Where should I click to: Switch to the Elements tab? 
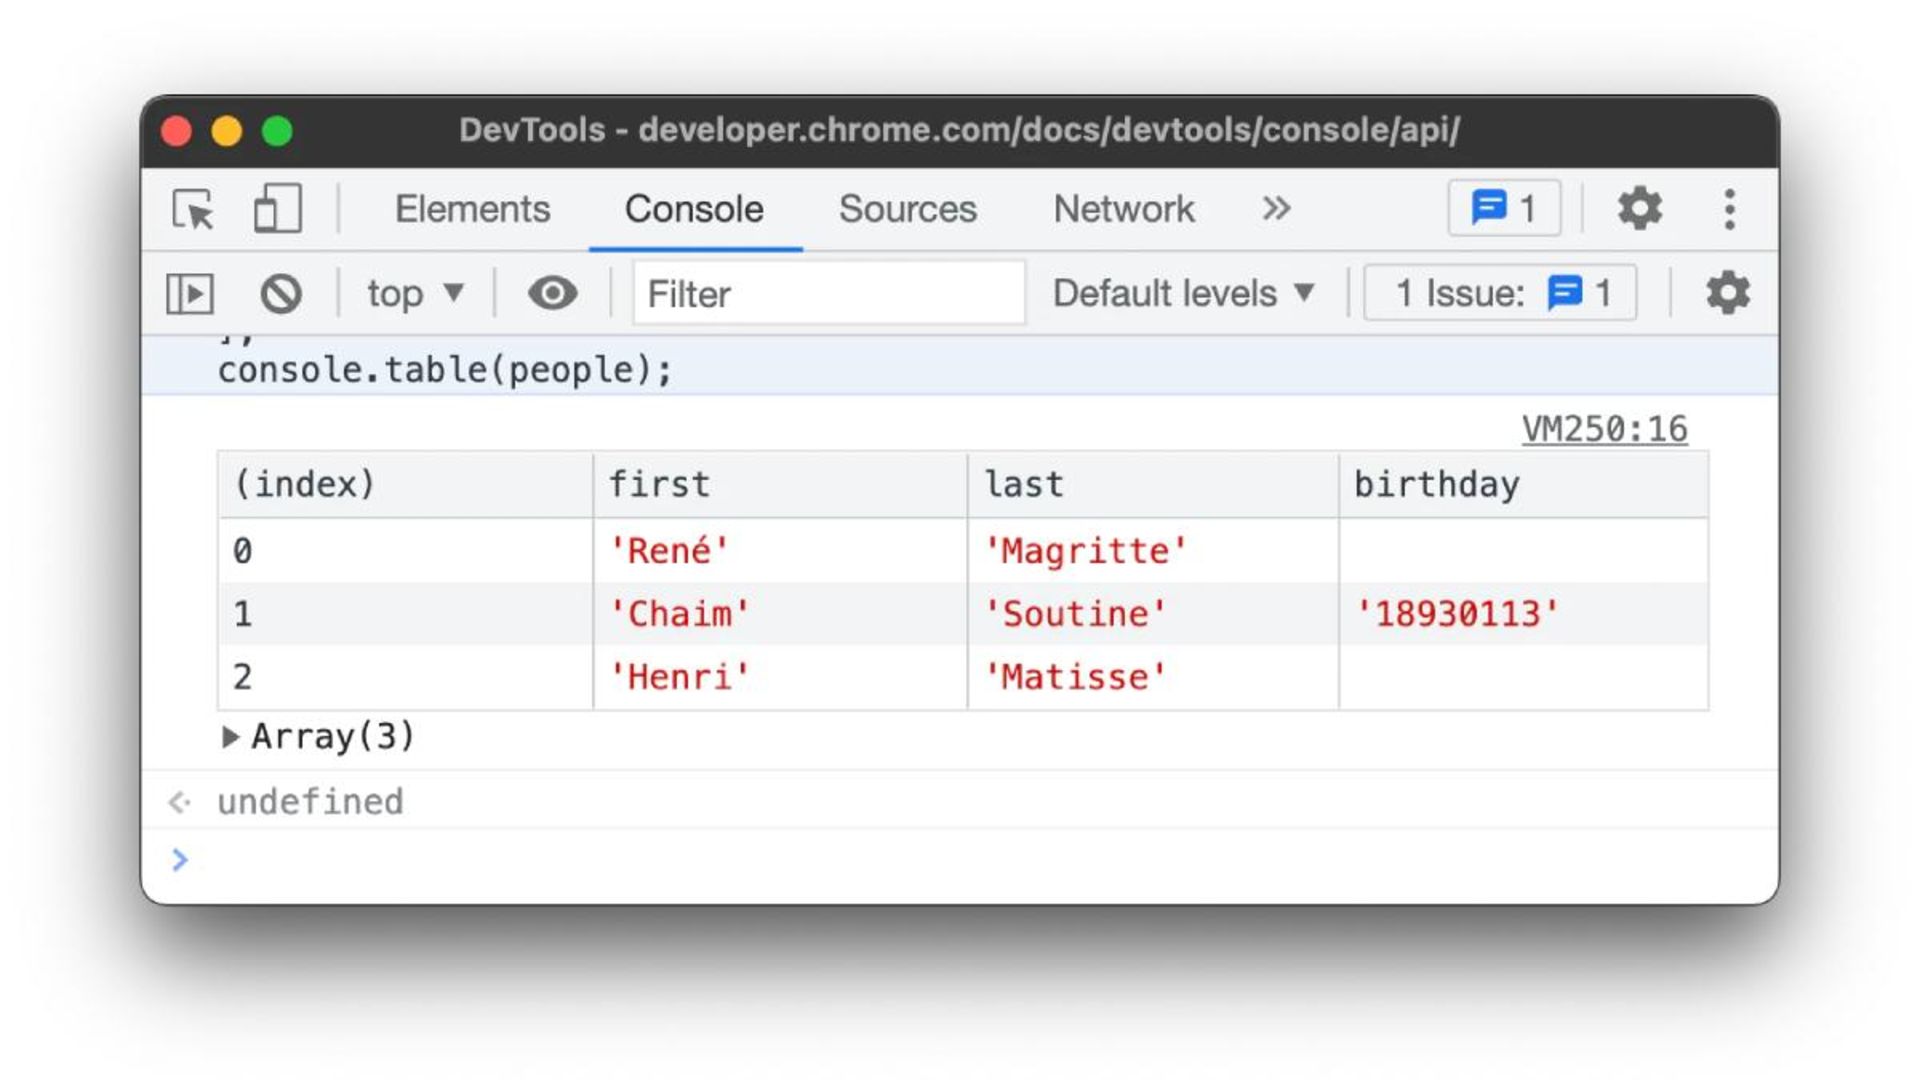point(472,209)
